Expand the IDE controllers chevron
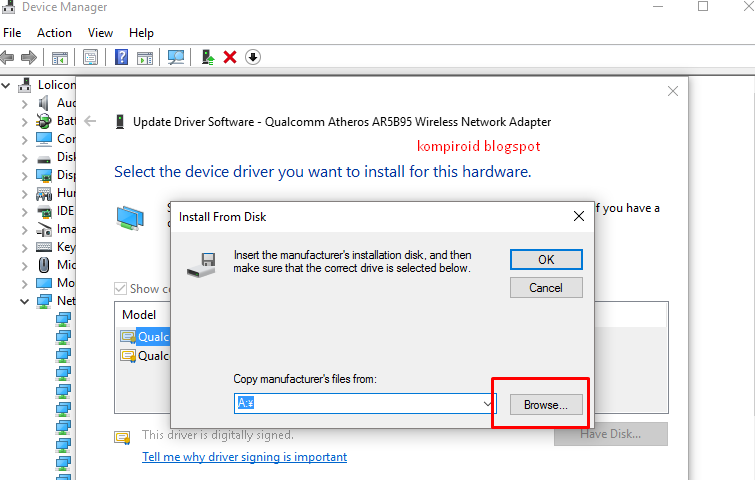This screenshot has width=755, height=480. tap(25, 212)
